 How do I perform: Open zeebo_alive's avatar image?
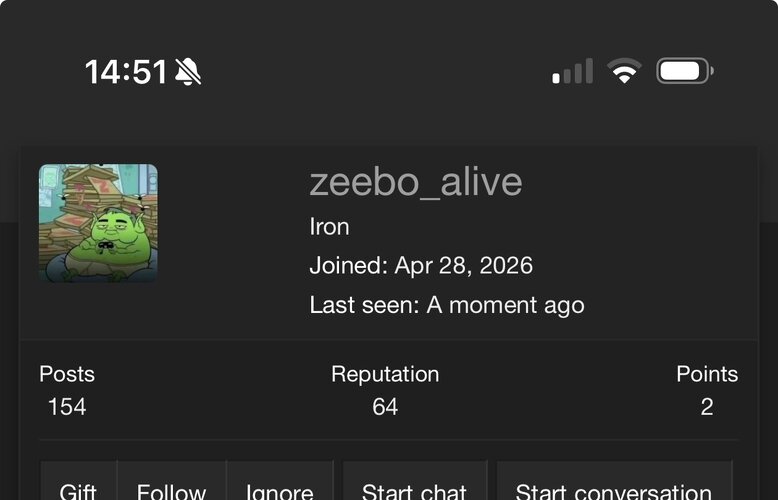[98, 223]
